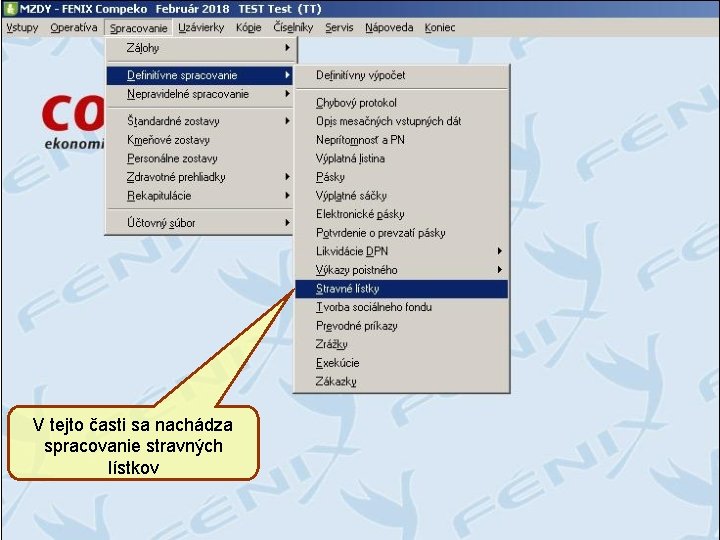This screenshot has width=720, height=540.
Task: Open Elektronické pásky
Action: click(402, 214)
